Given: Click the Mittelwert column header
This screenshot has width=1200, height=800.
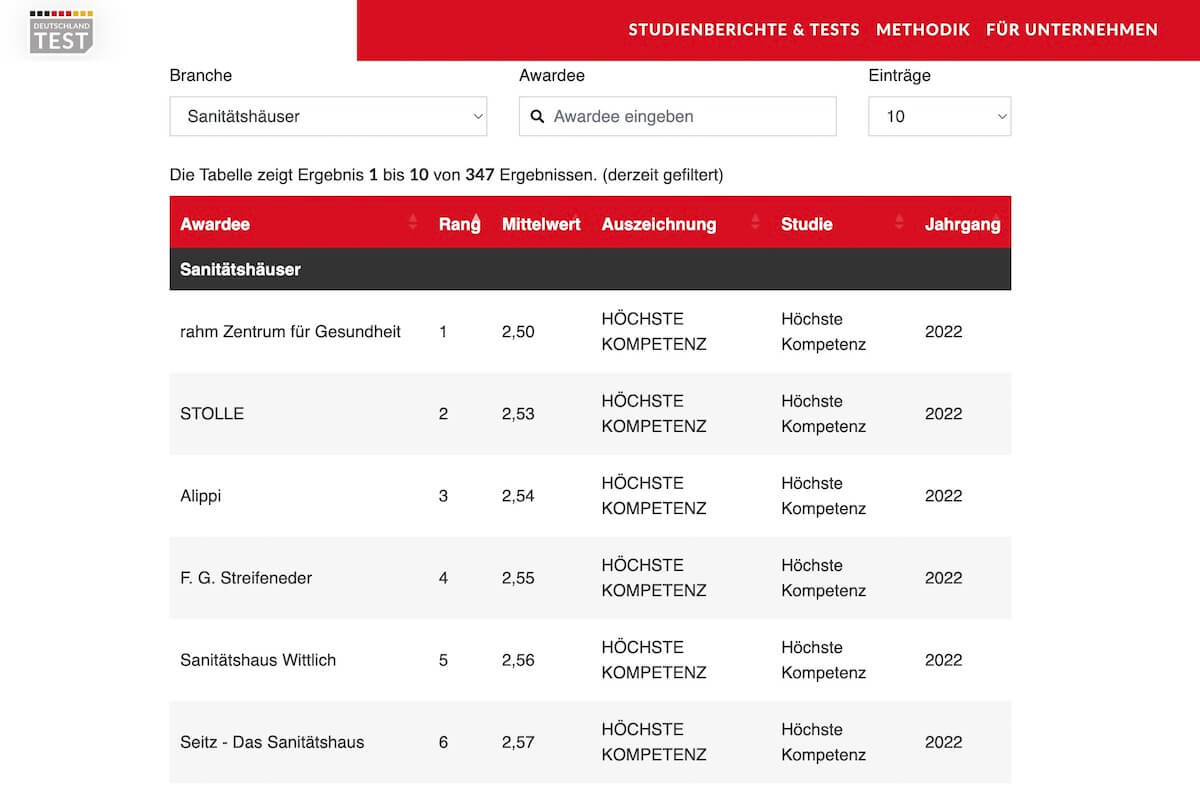Looking at the screenshot, I should pyautogui.click(x=541, y=224).
